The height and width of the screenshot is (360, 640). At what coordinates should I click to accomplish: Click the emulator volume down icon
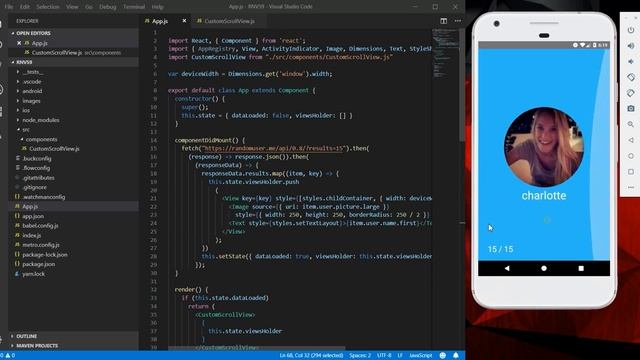[631, 62]
